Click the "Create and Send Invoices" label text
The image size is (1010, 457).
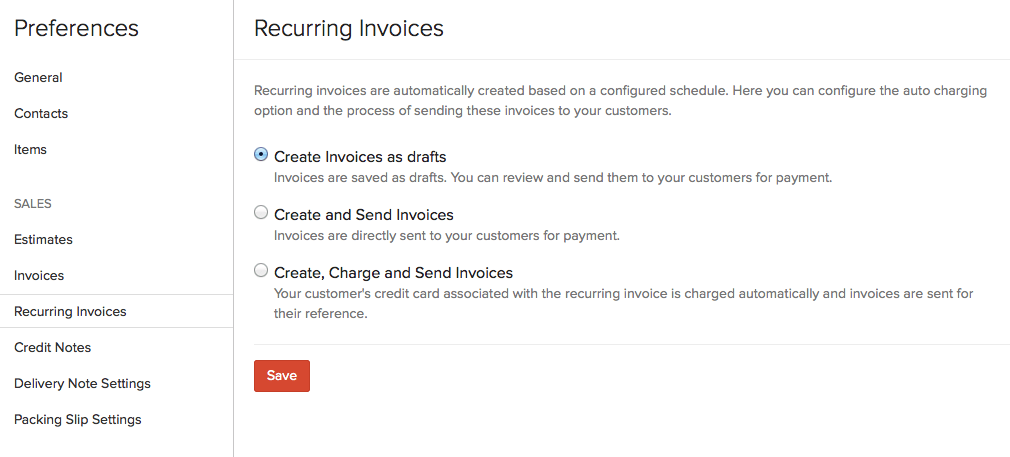[364, 215]
